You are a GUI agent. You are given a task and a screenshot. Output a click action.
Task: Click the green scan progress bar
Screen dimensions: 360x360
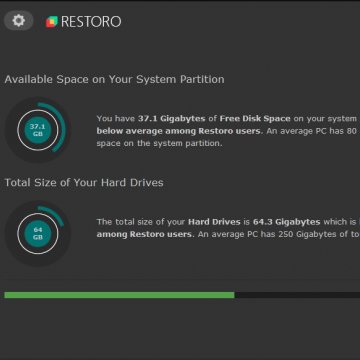coord(119,295)
